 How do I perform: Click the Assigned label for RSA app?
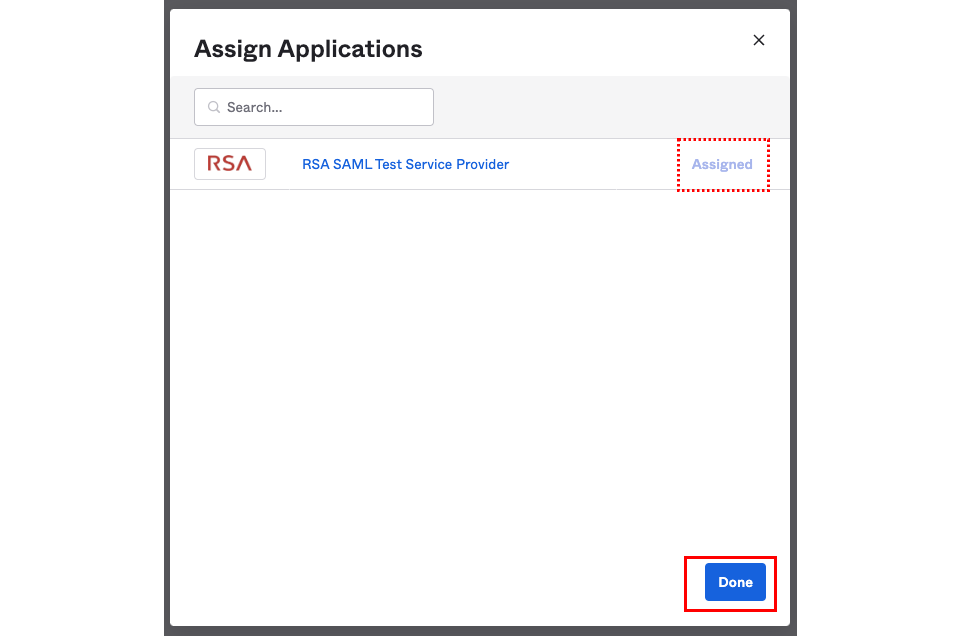pos(722,164)
